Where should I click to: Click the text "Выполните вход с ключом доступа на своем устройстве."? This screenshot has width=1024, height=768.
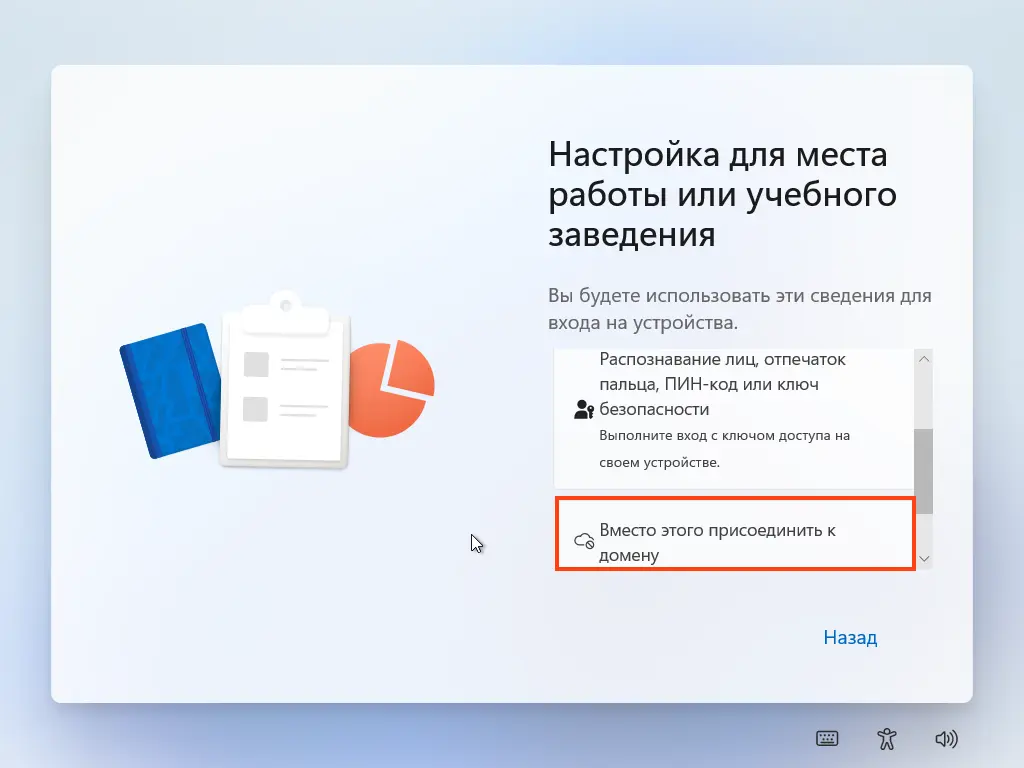724,449
